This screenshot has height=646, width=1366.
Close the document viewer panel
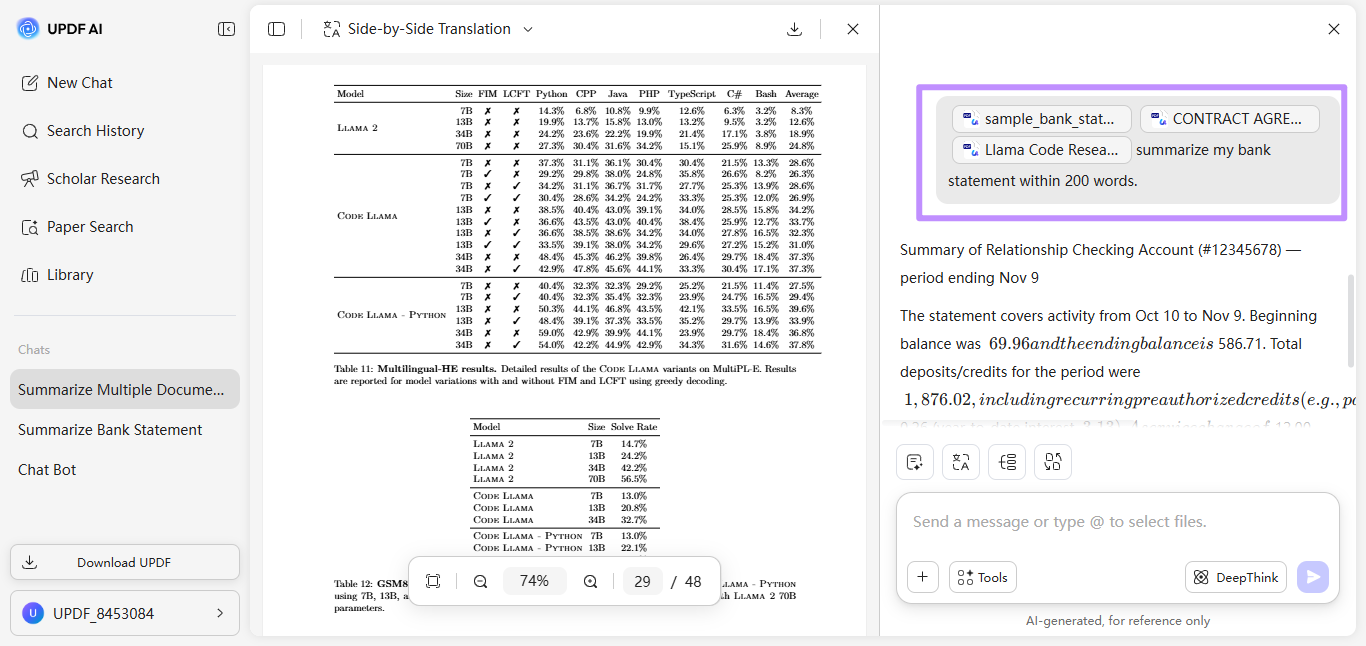pyautogui.click(x=853, y=29)
